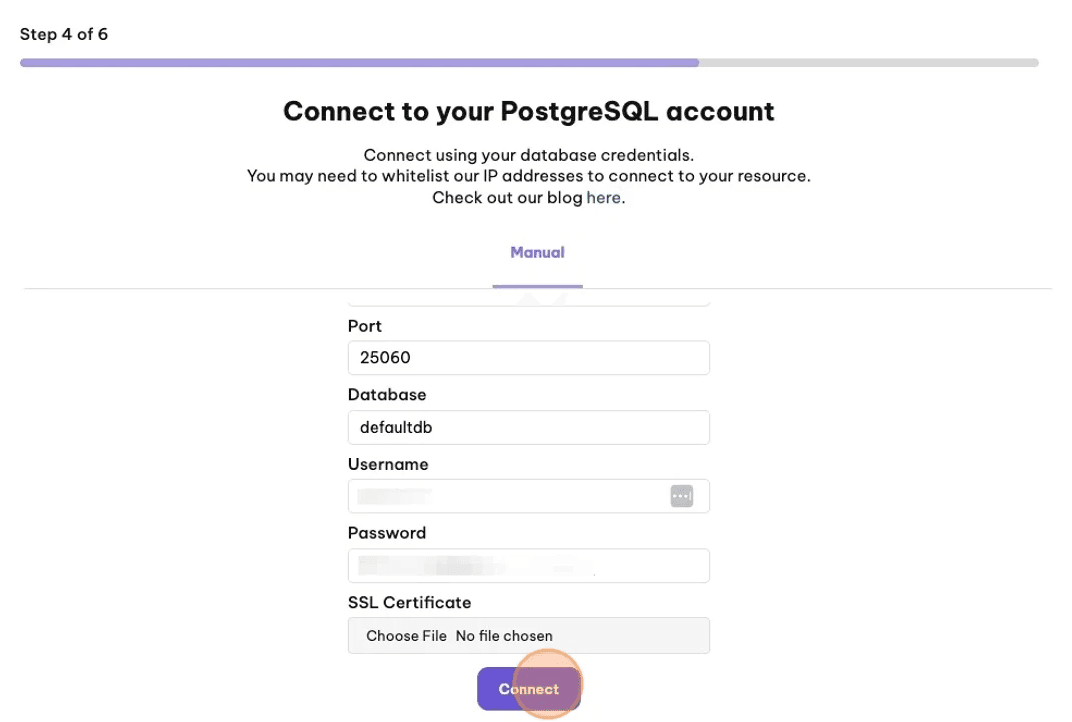
Task: Open the blog link labeled 'here'
Action: (604, 198)
